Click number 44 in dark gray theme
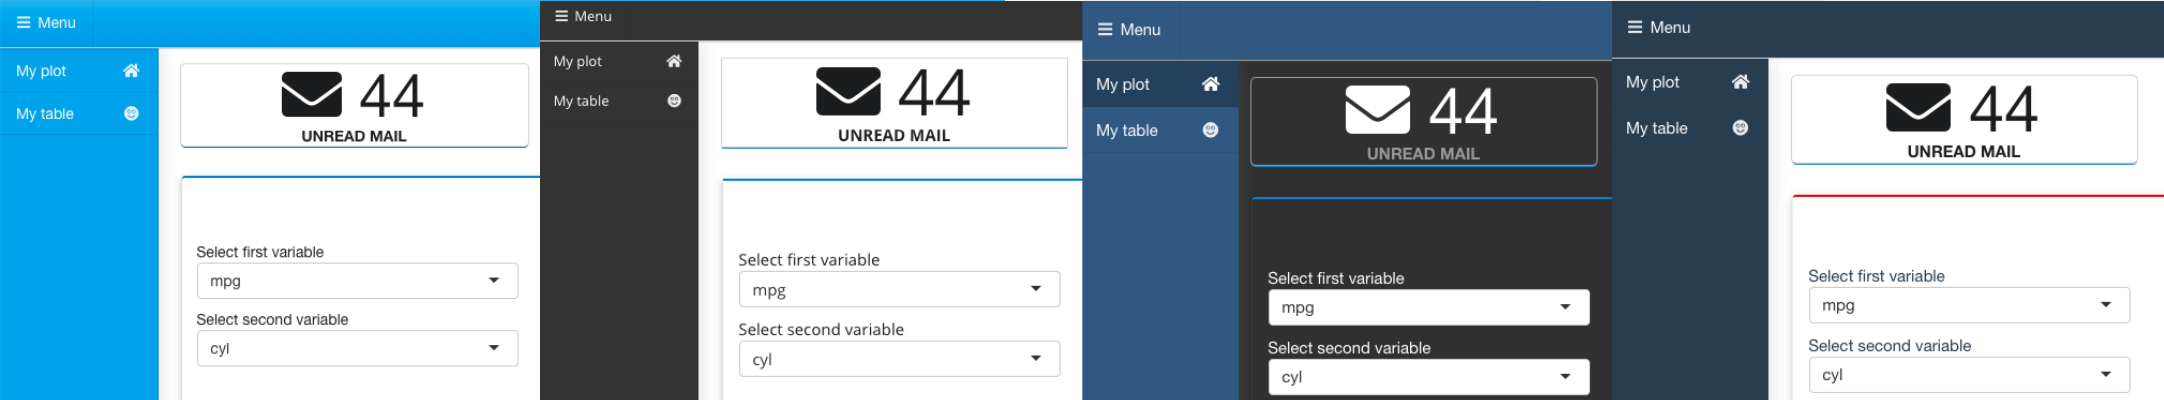The image size is (2164, 400). [x=934, y=93]
